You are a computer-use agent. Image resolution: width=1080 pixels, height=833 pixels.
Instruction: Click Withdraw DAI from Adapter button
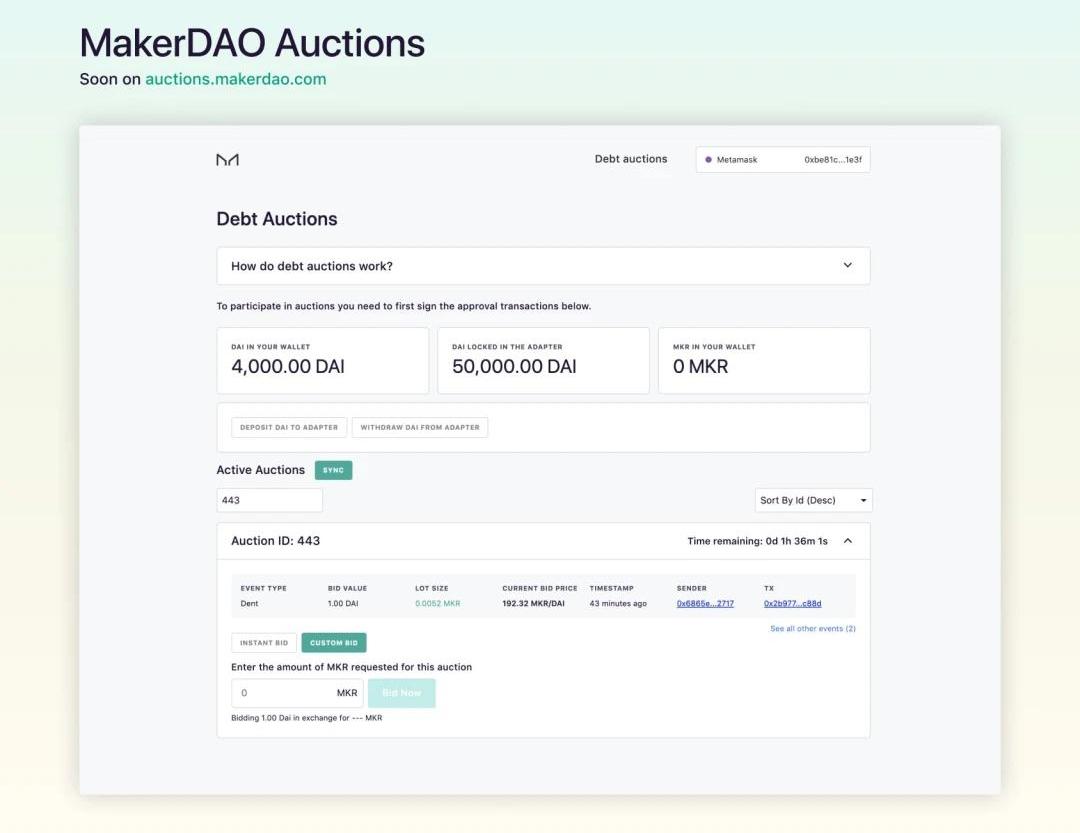(x=420, y=427)
